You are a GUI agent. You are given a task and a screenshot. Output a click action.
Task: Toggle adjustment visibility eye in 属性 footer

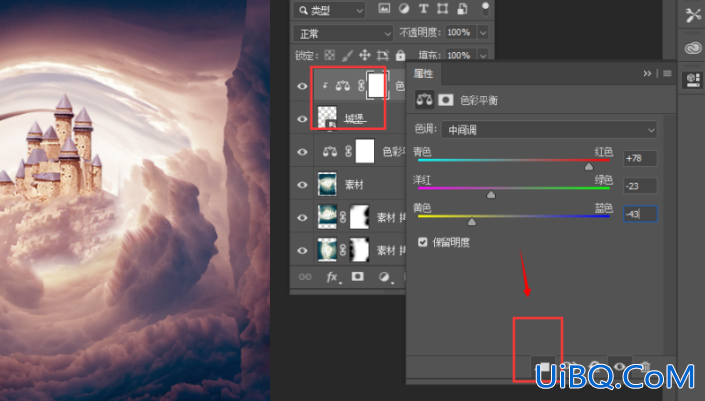(x=620, y=367)
